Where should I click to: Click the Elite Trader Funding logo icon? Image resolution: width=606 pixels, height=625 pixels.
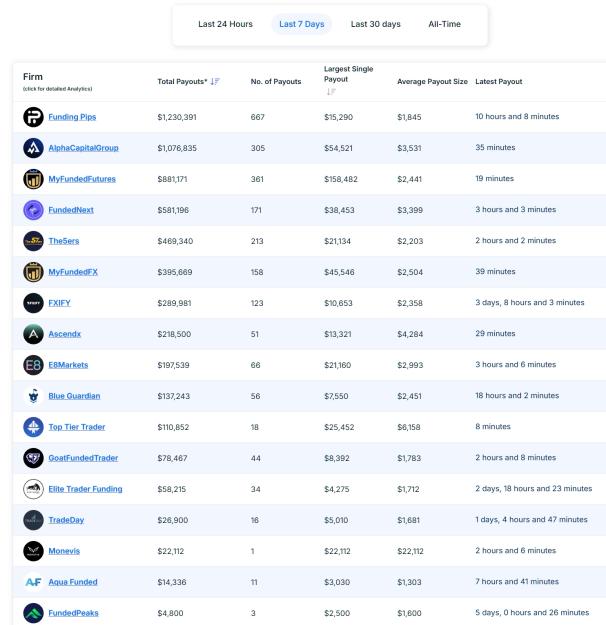point(33,489)
